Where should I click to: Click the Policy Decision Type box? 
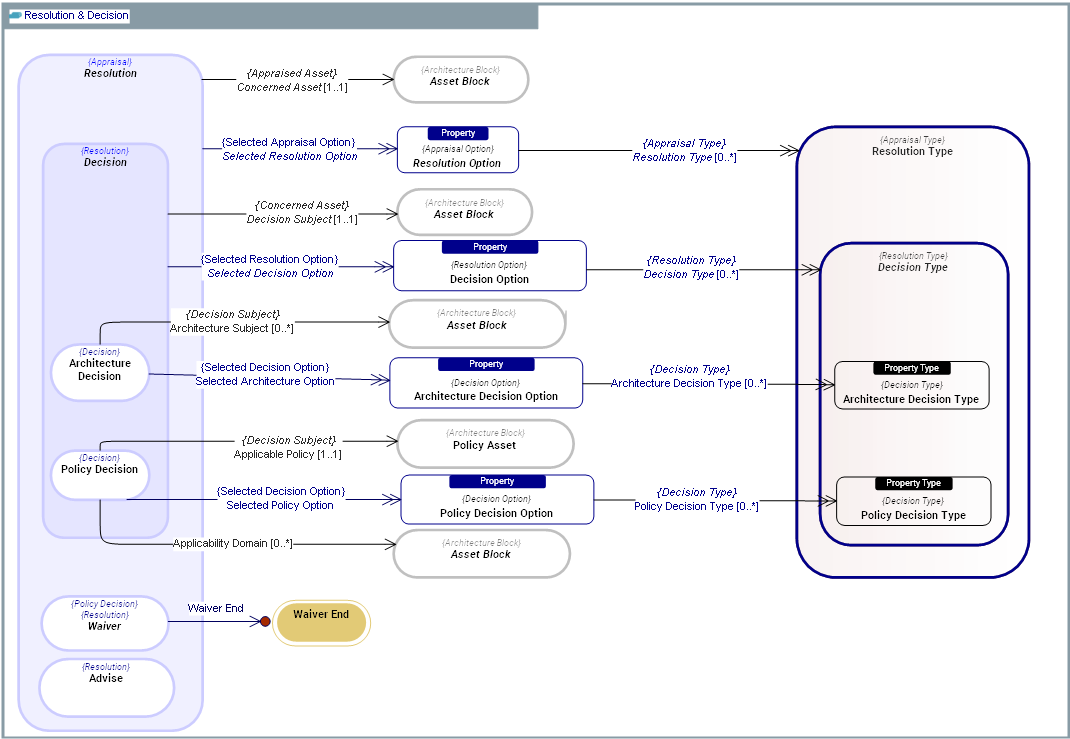913,508
